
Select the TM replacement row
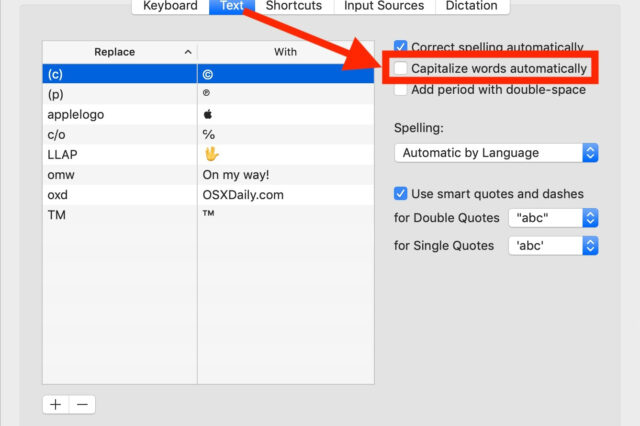tap(208, 215)
